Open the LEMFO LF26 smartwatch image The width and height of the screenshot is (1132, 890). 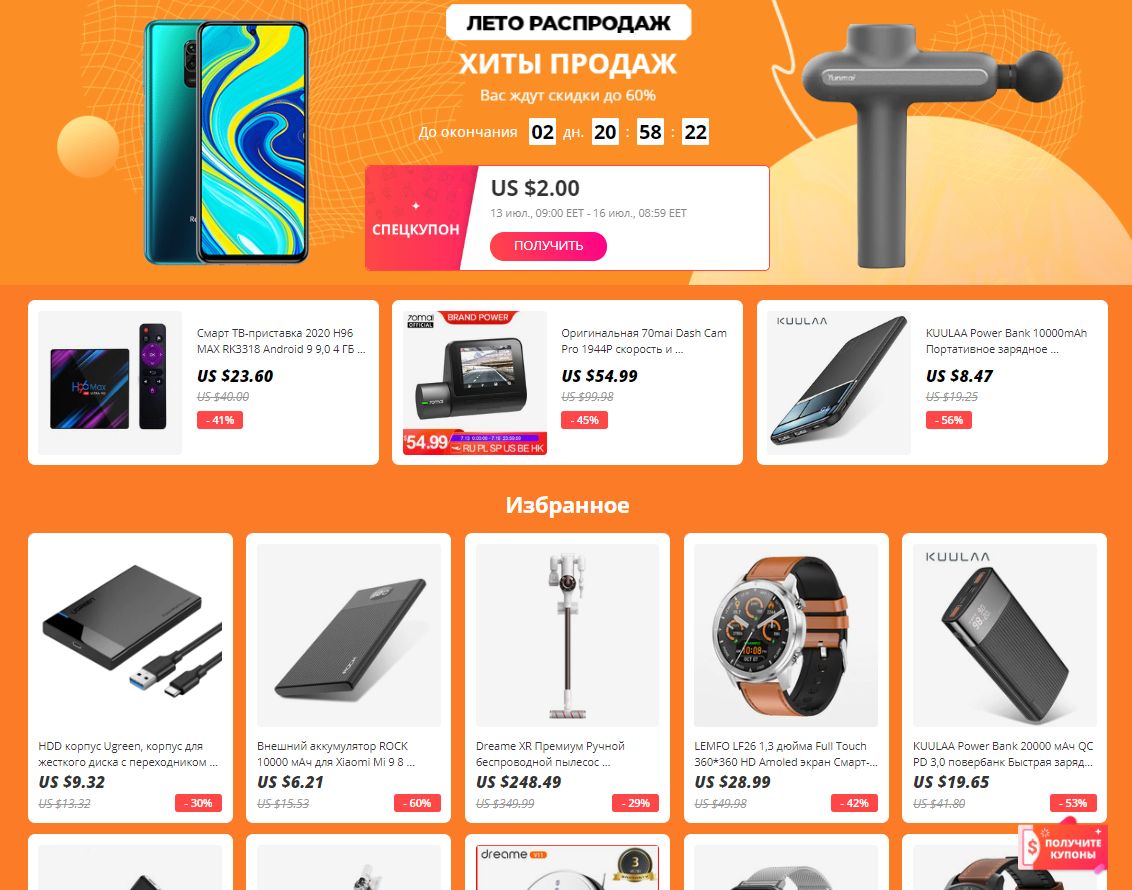point(785,635)
